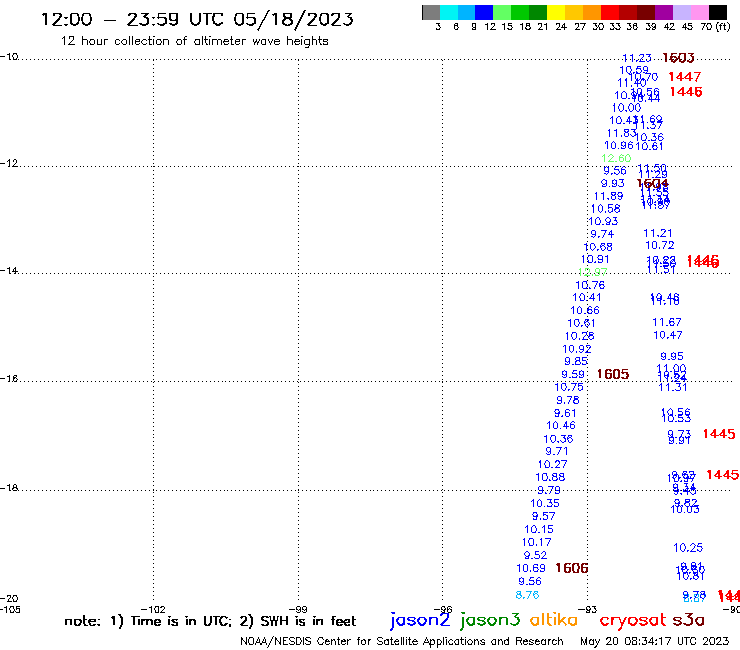Viewport: 740px width, 650px height.
Task: Click the light green 15 ft legend swatch
Action: pos(502,12)
